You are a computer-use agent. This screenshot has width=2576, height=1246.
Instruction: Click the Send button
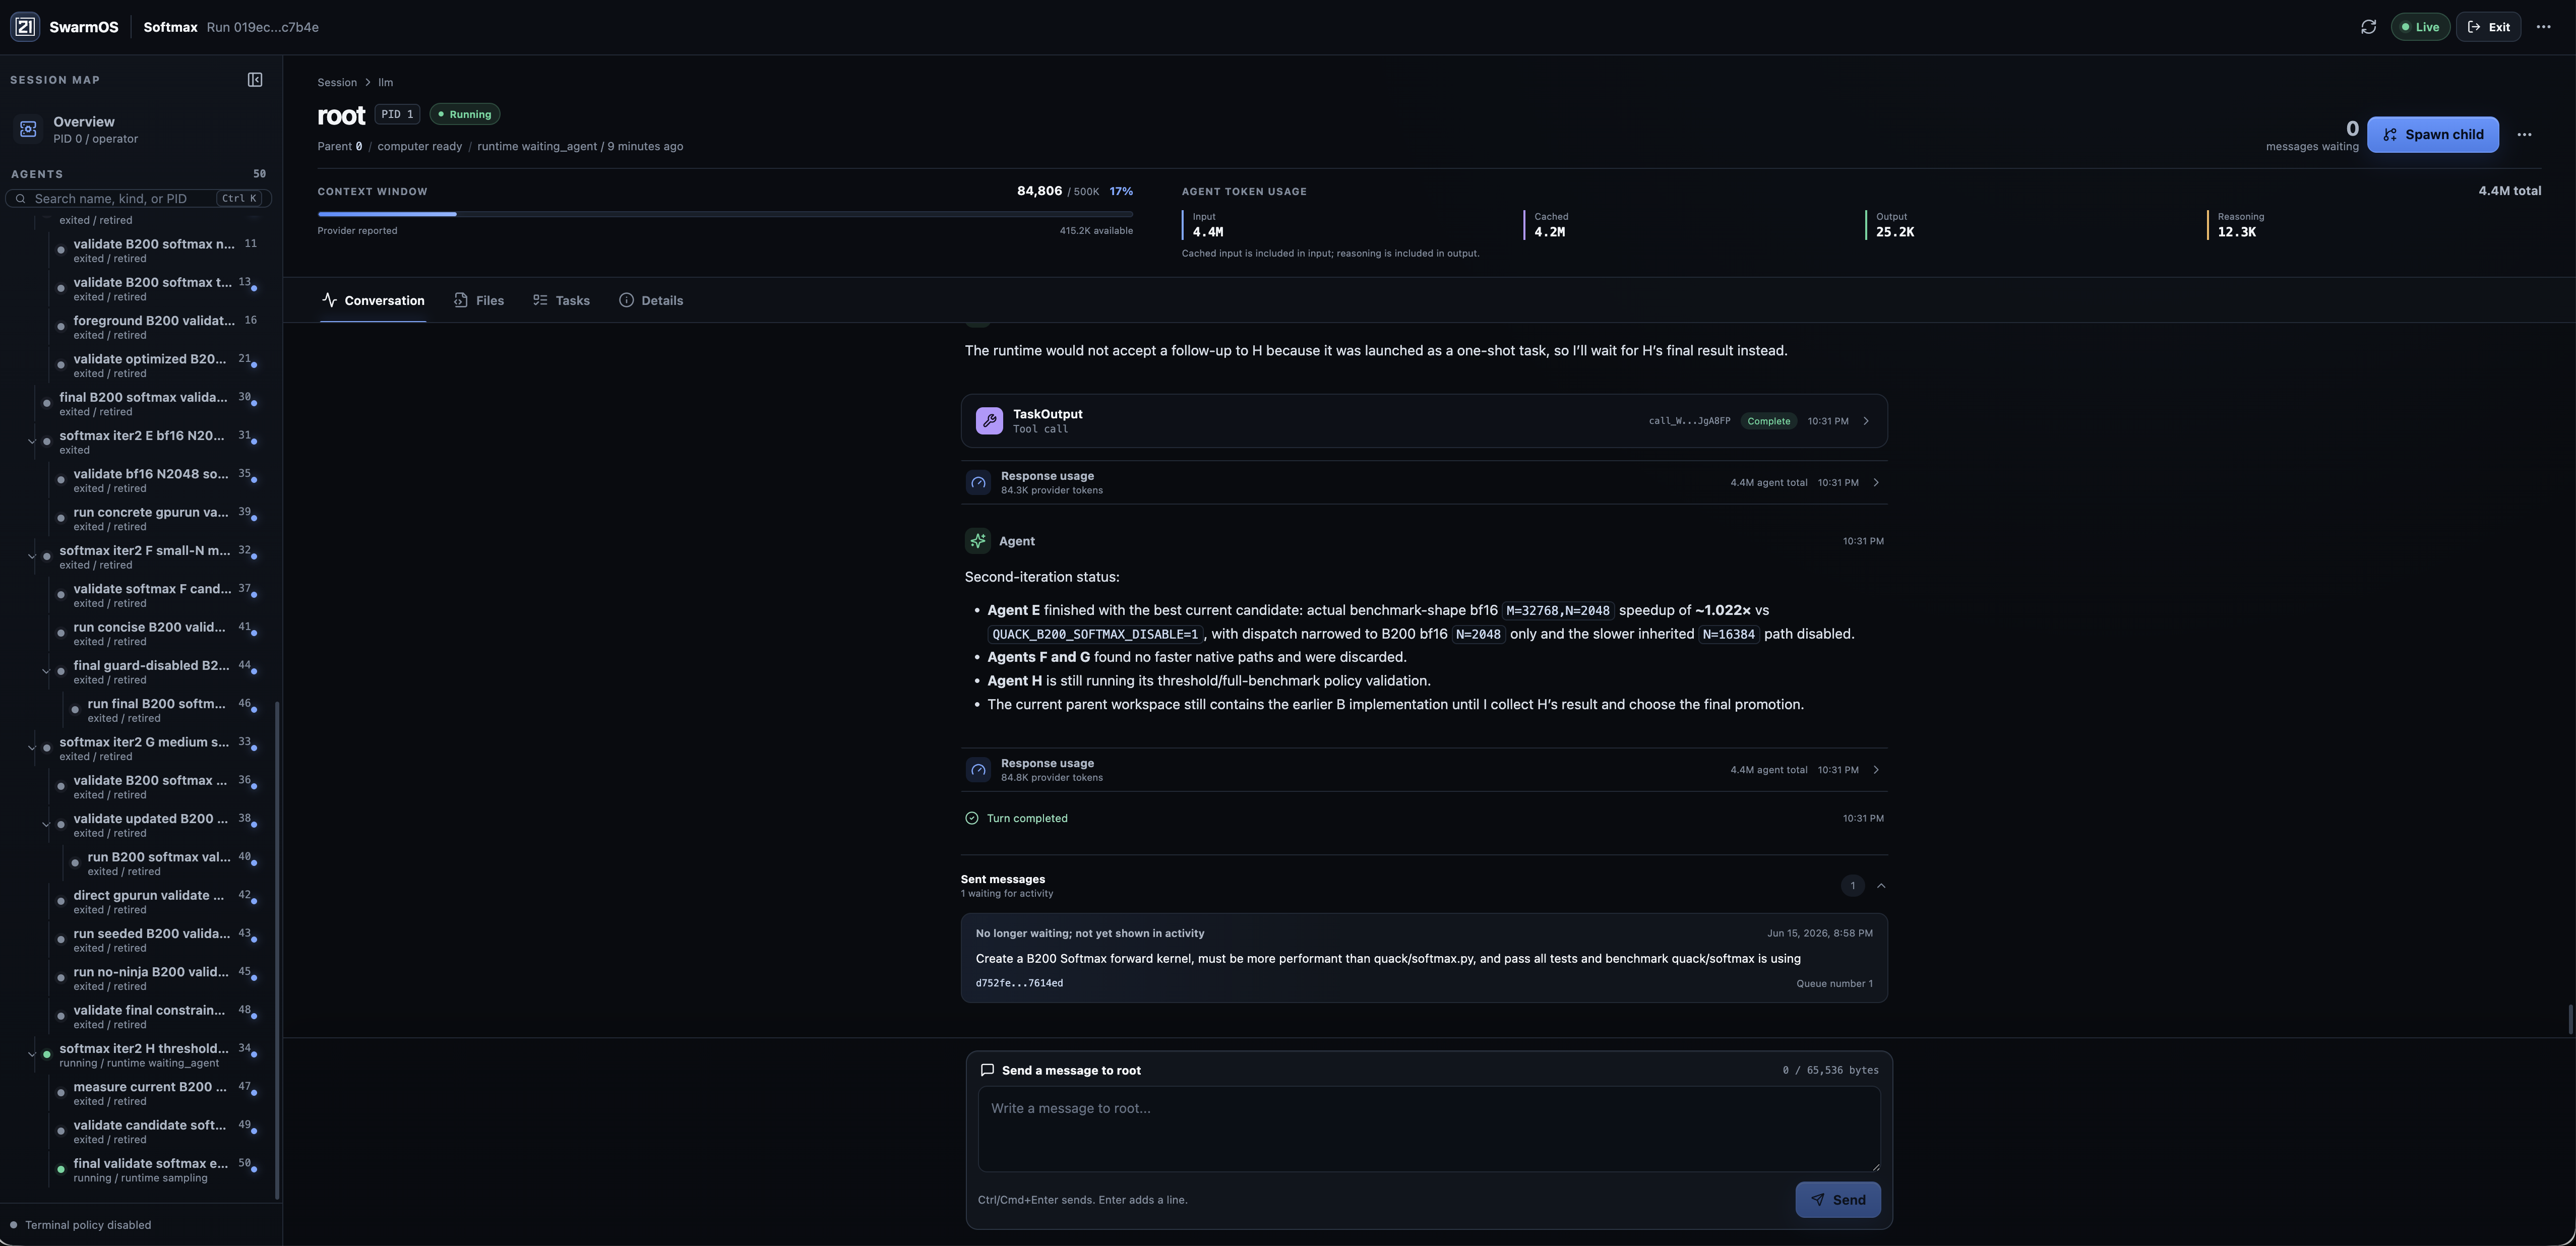[1838, 1200]
